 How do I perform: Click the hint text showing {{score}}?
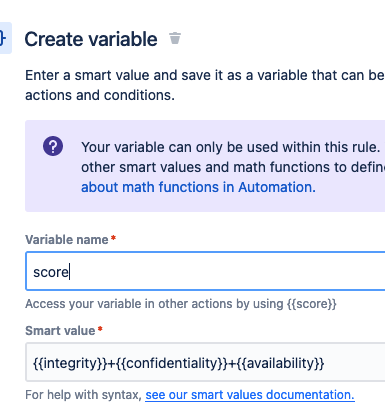point(181,304)
